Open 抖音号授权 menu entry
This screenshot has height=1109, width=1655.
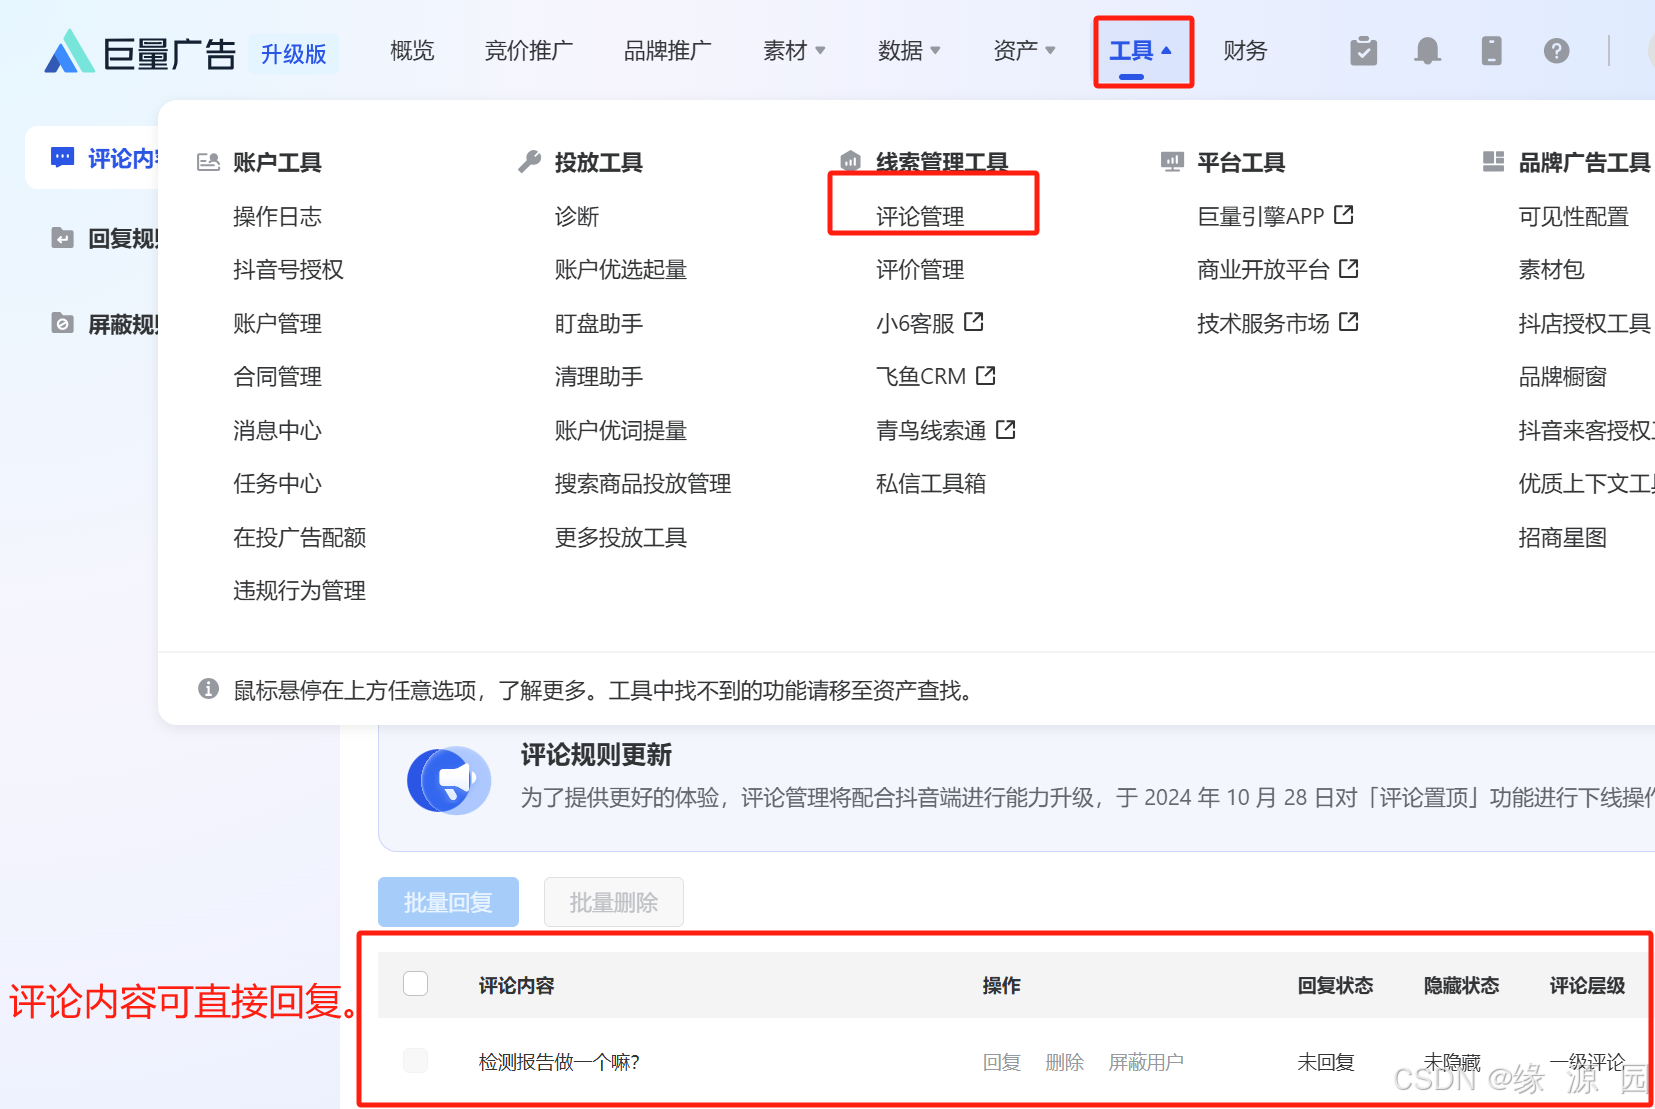288,270
